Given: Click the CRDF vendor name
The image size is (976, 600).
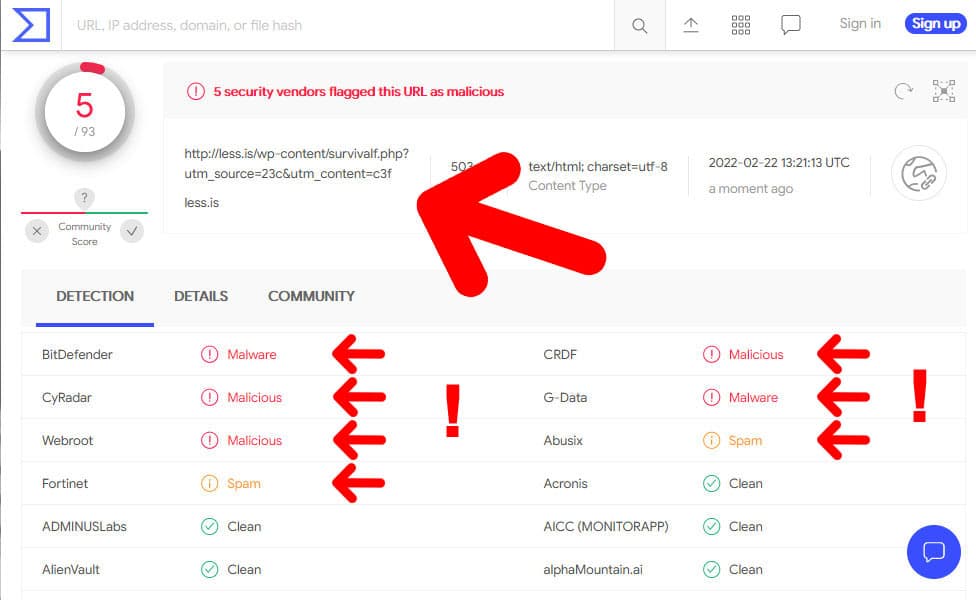Looking at the screenshot, I should point(560,354).
